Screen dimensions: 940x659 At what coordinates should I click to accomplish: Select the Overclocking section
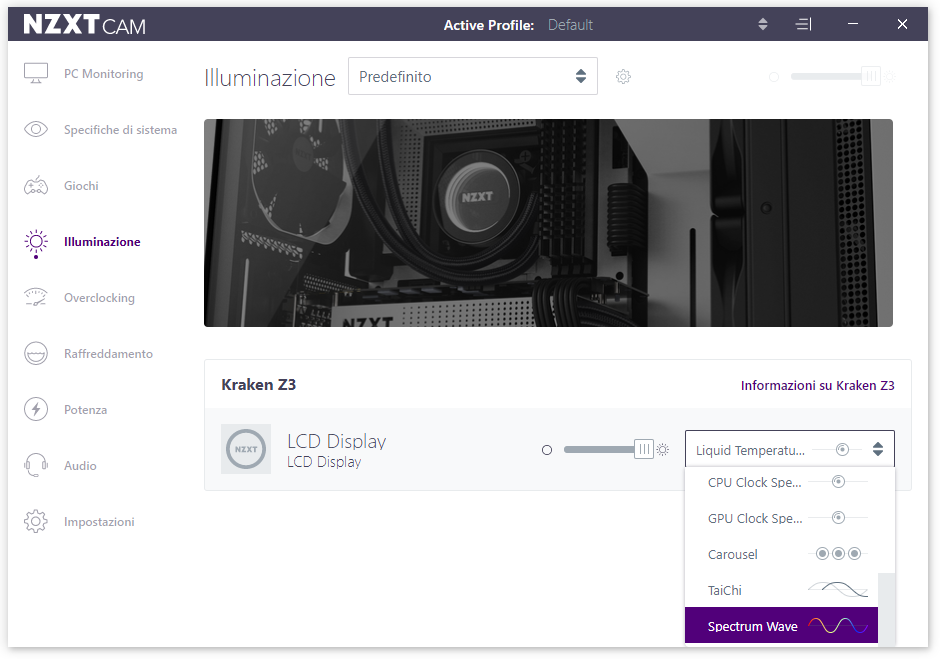pyautogui.click(x=99, y=298)
